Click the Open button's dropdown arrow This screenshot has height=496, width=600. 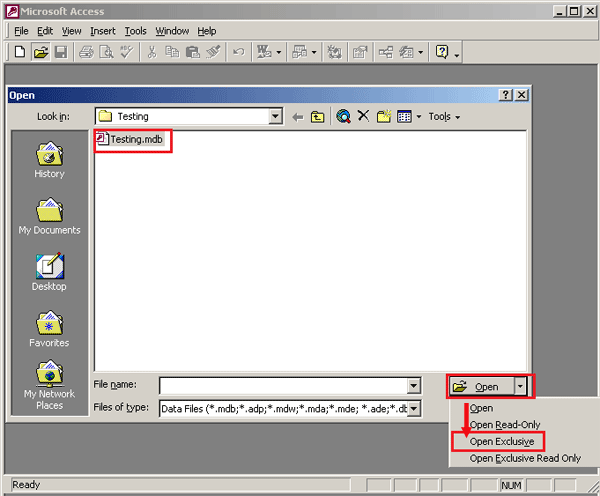click(x=520, y=387)
